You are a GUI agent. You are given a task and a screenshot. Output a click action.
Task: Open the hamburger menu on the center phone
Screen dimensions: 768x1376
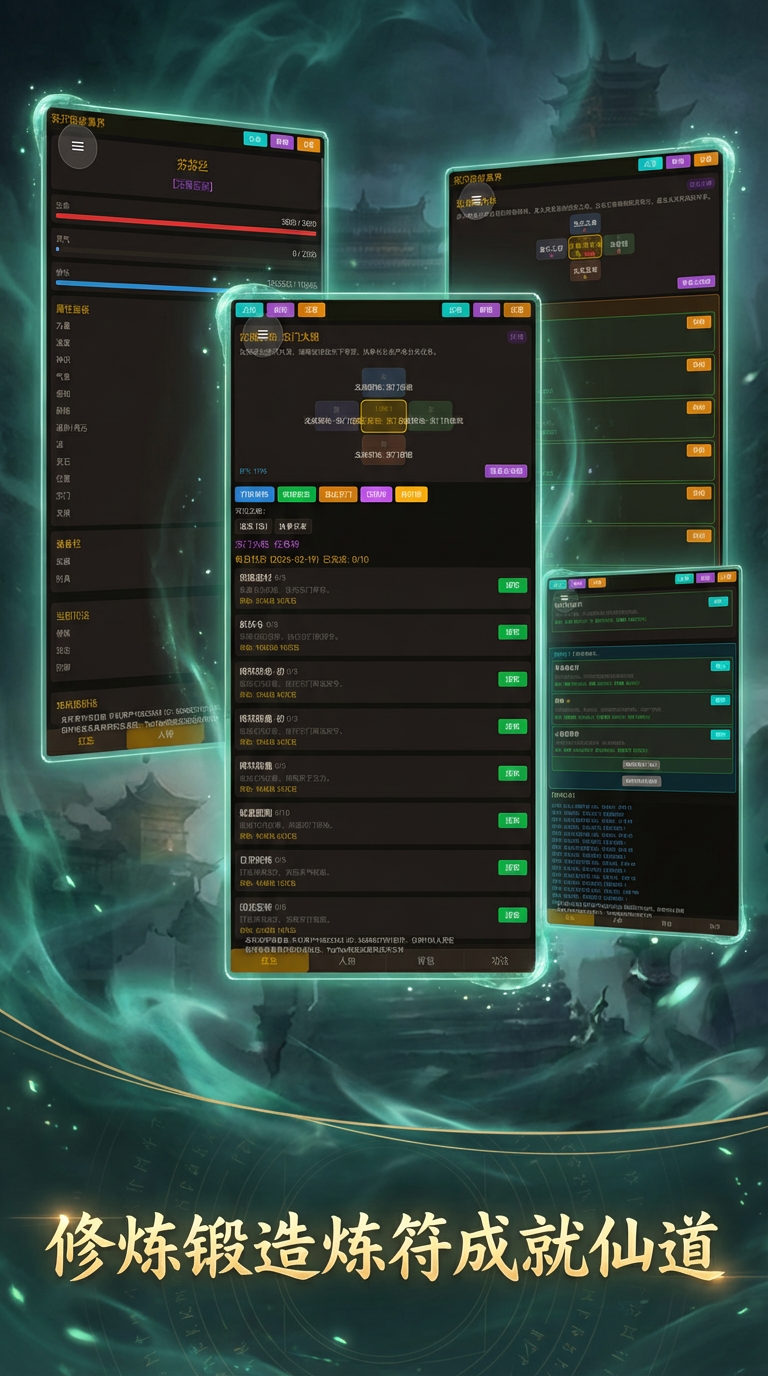click(x=263, y=334)
